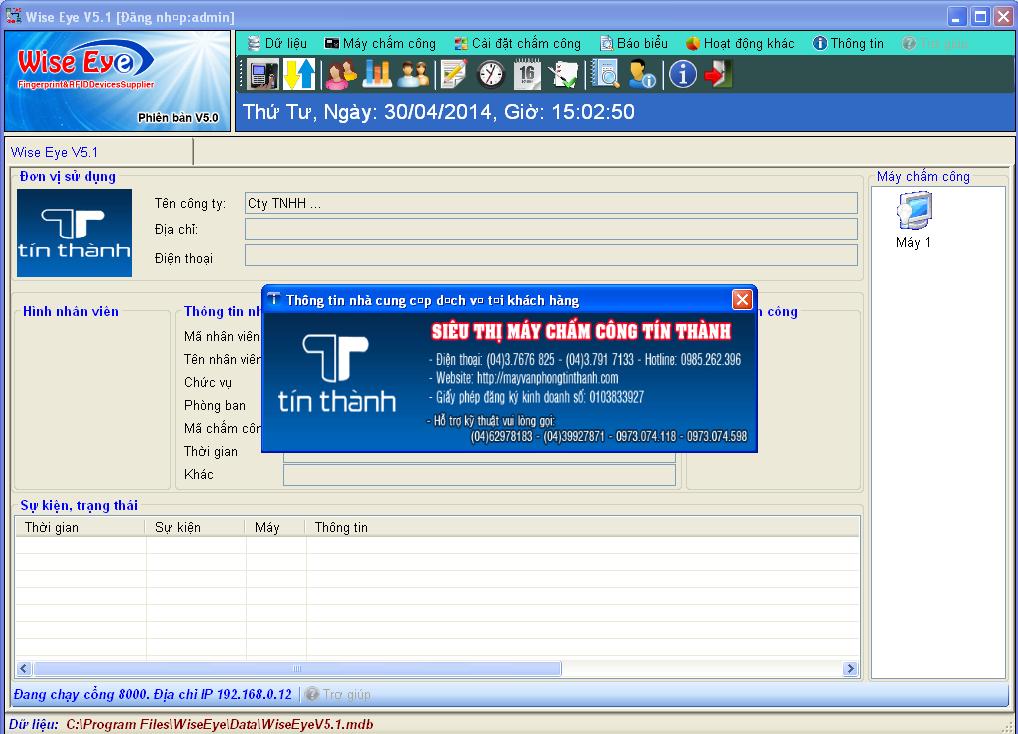
Task: Open the Máy chấm công menu
Action: tap(380, 43)
